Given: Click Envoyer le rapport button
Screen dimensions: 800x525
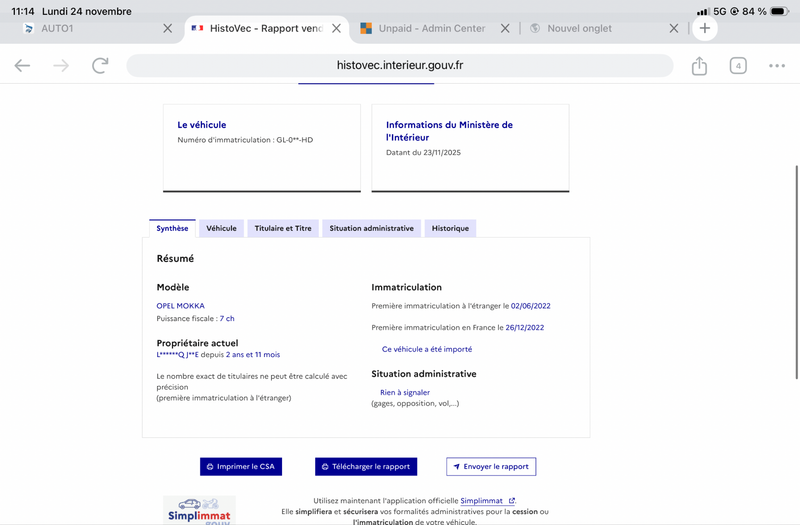Looking at the screenshot, I should coord(491,467).
